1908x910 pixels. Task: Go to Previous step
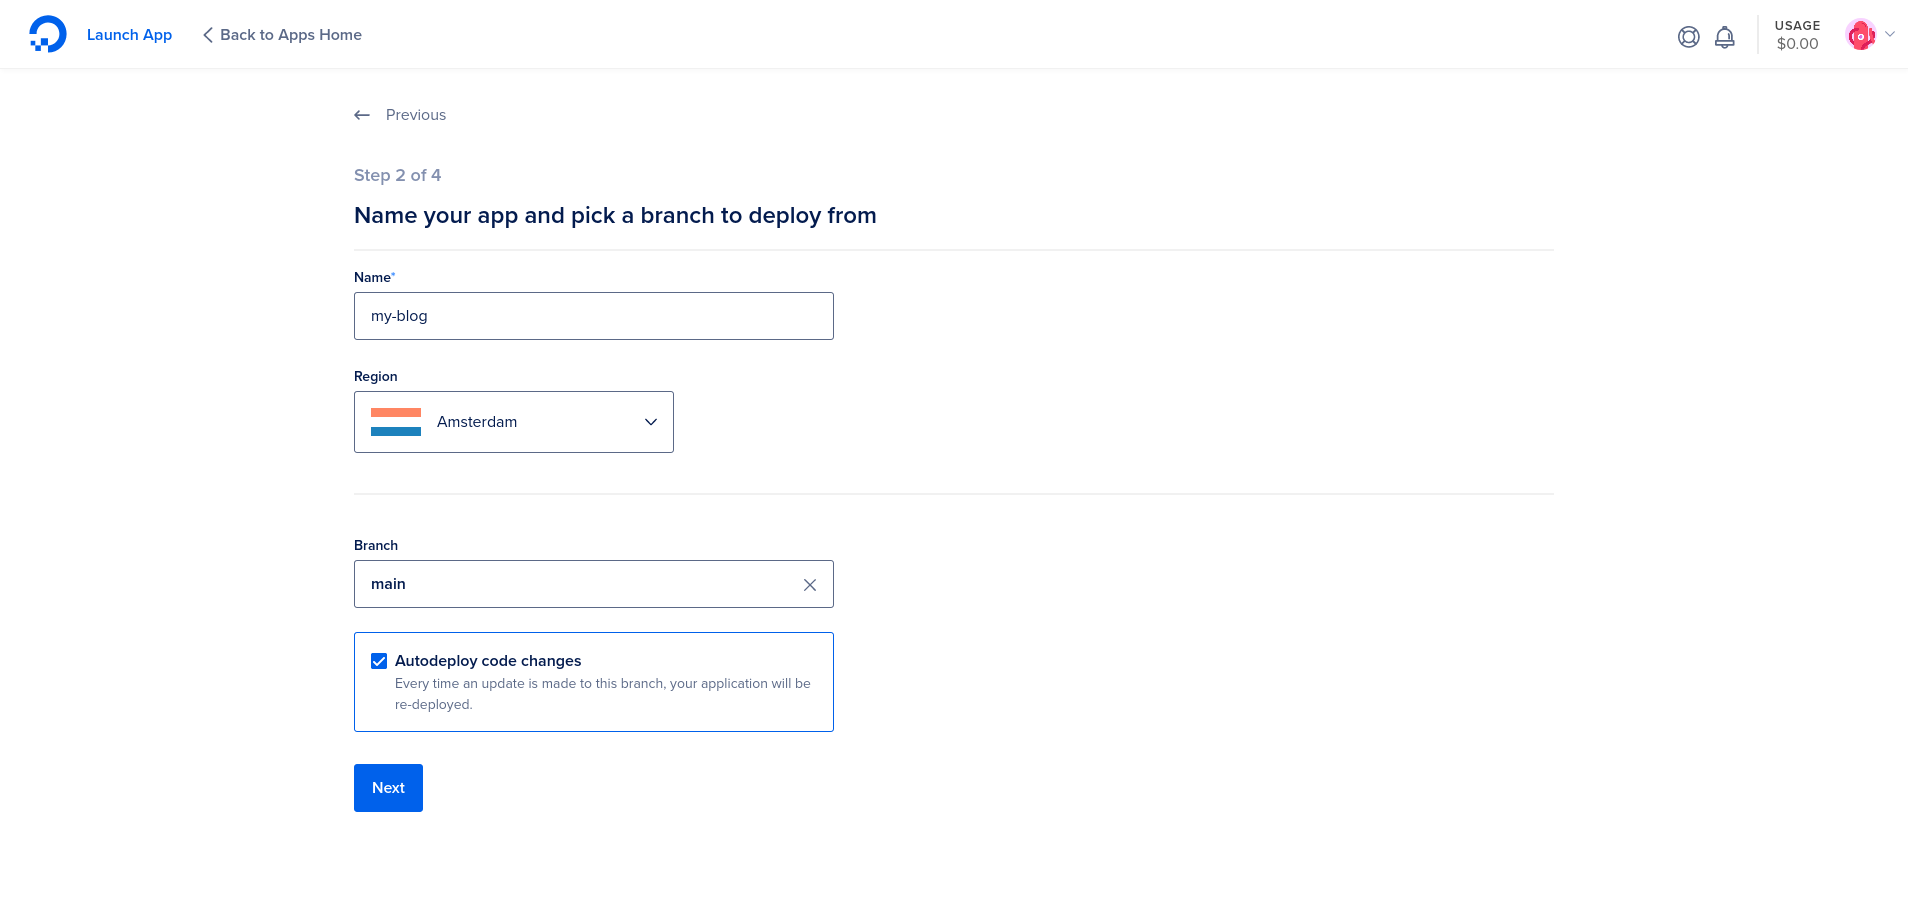(x=415, y=115)
